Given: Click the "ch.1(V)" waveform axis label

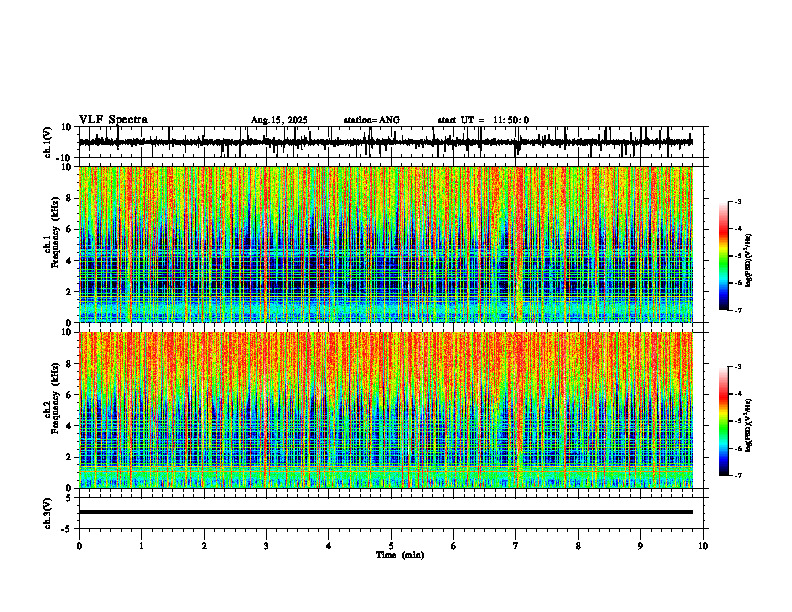Looking at the screenshot, I should (47, 142).
